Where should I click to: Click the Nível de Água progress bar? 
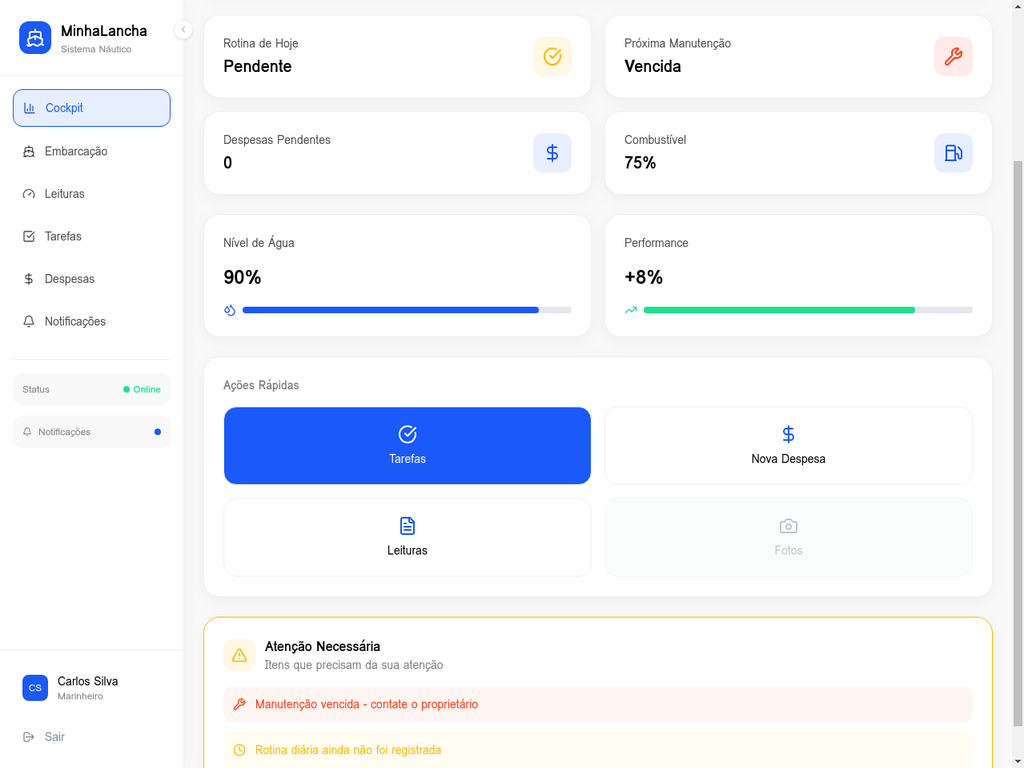tap(406, 310)
